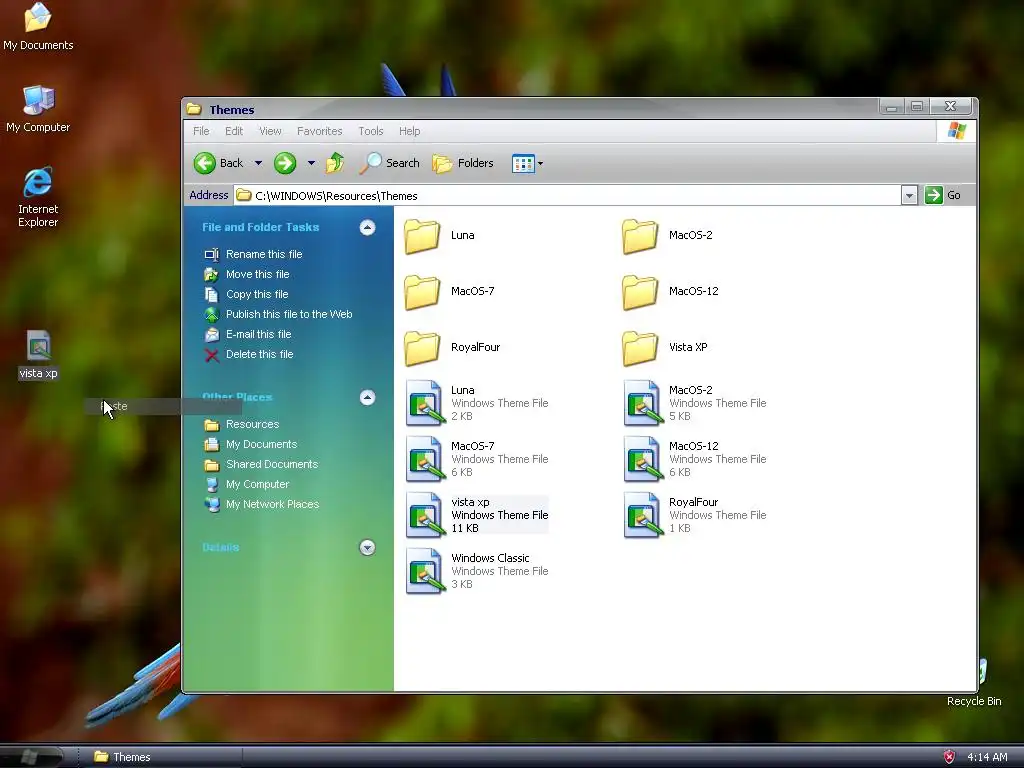The image size is (1024, 768).
Task: Click the red security shield tray icon
Action: (x=950, y=757)
